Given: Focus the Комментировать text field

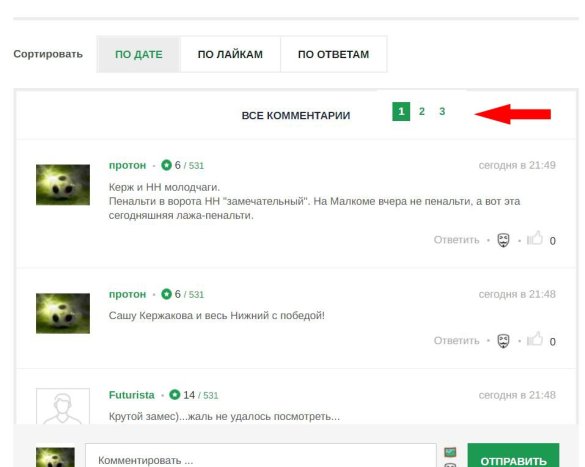Looking at the screenshot, I should (260, 456).
